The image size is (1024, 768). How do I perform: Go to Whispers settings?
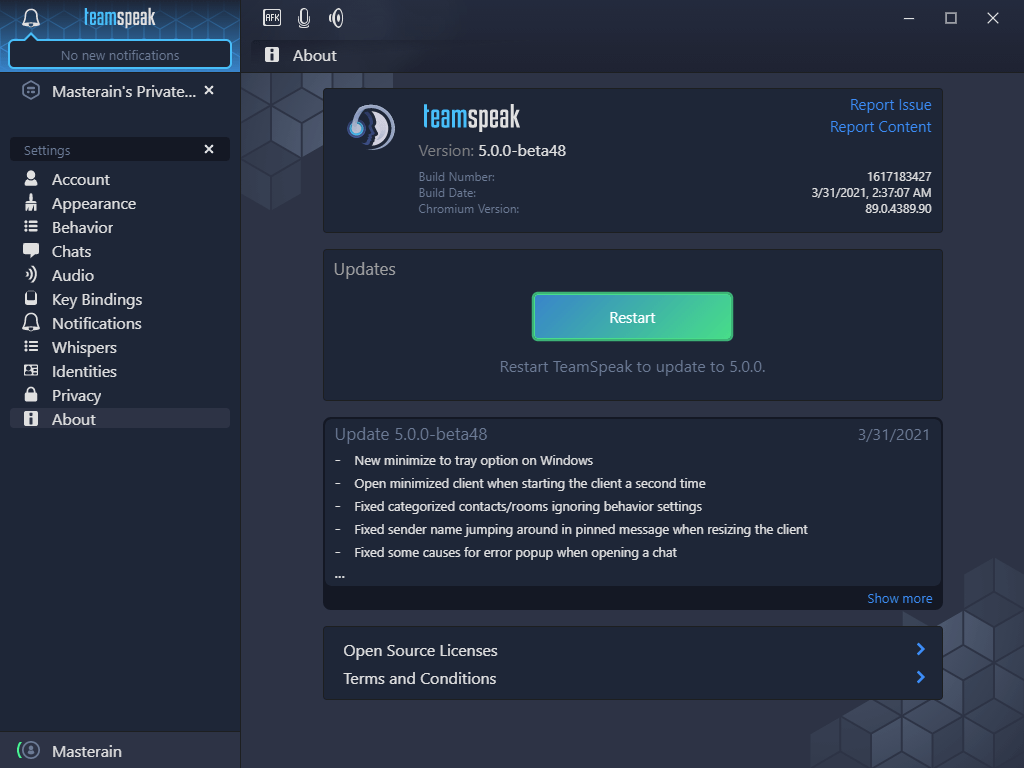84,347
